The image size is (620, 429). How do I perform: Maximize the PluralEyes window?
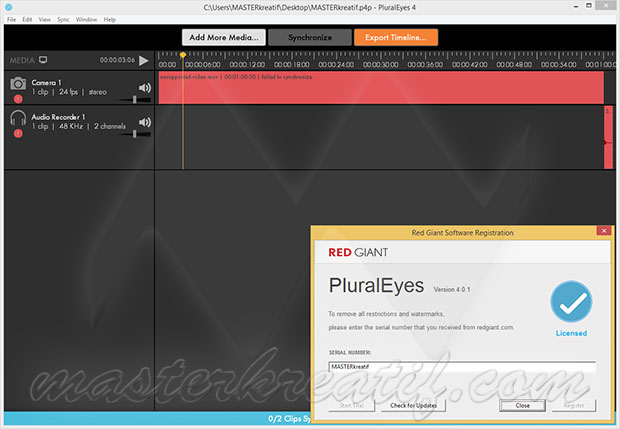589,6
